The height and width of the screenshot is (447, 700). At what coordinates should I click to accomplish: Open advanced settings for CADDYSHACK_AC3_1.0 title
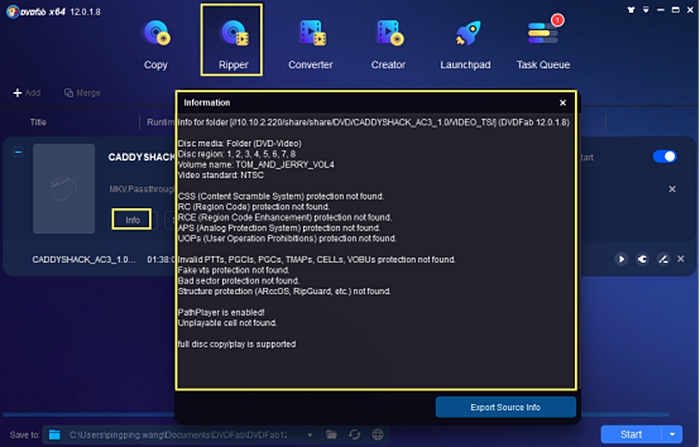642,259
